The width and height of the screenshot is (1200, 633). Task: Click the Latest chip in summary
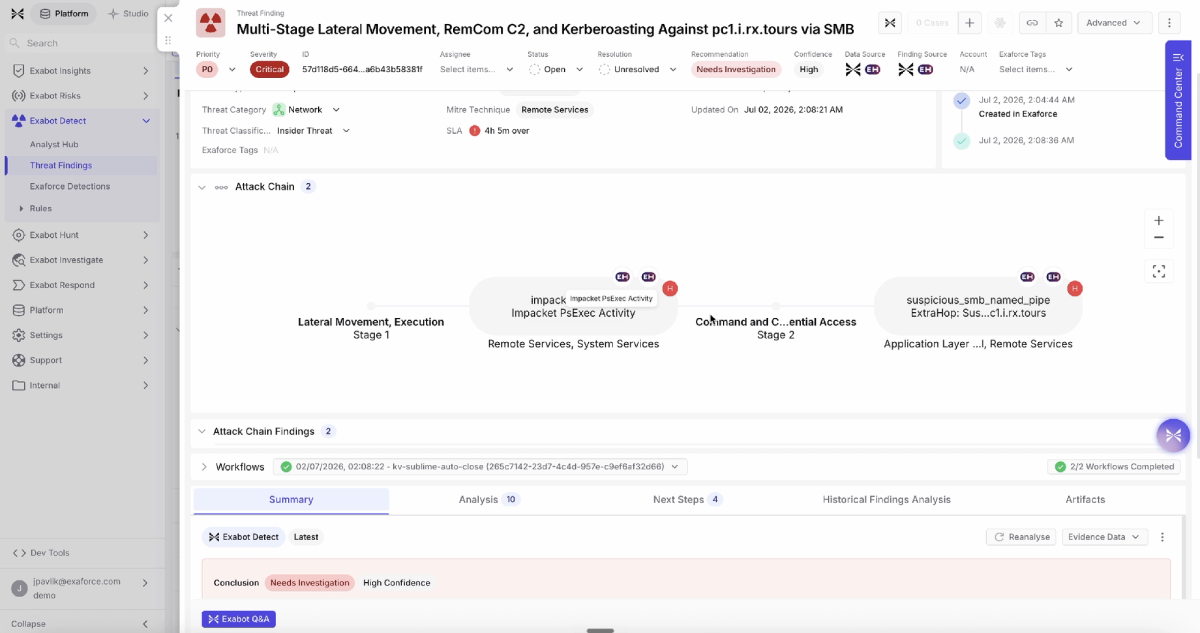tap(306, 537)
